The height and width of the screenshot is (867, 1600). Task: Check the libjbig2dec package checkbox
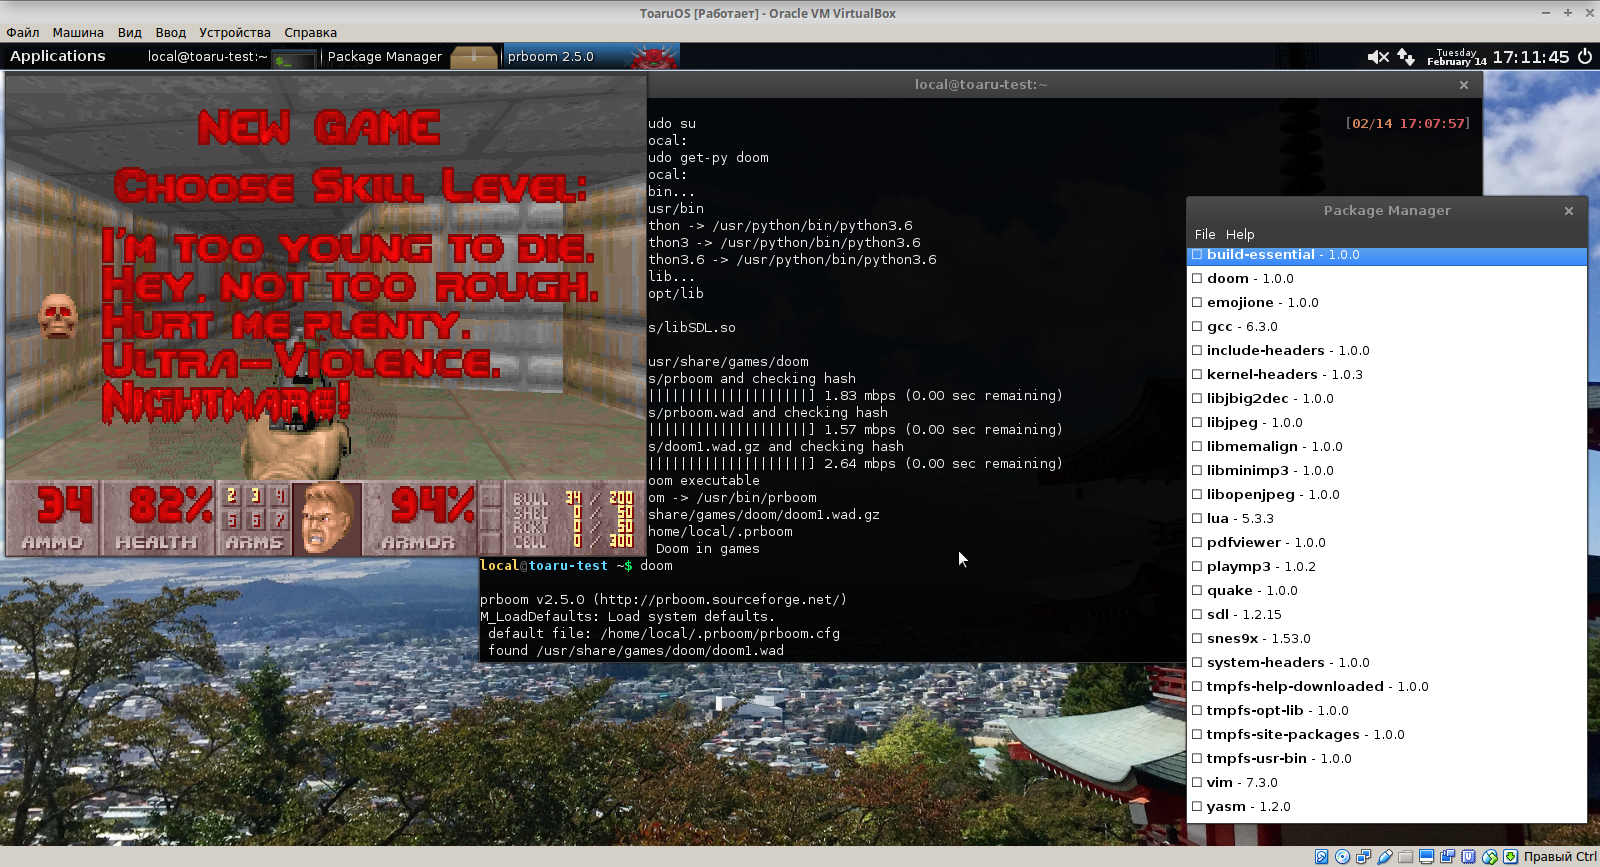[x=1197, y=399]
